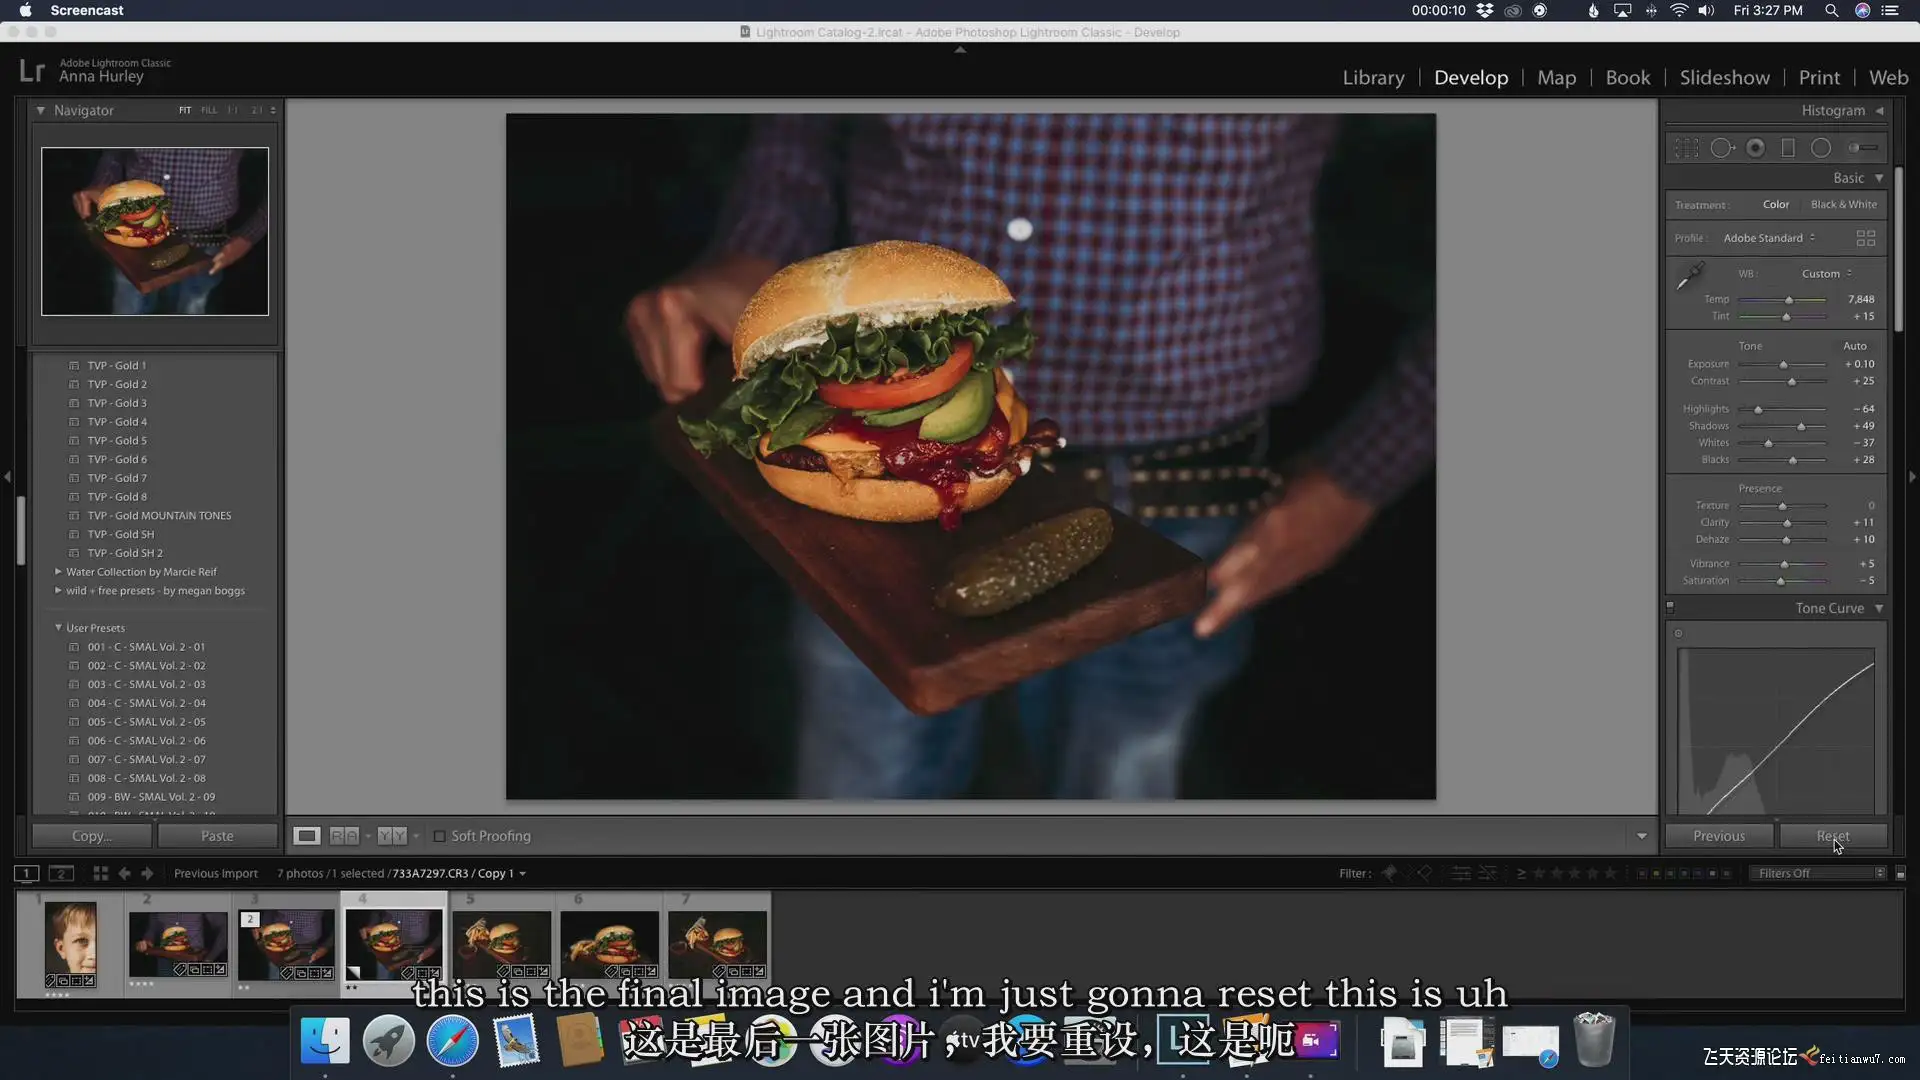Viewport: 1920px width, 1080px height.
Task: Open second window display button 2
Action: (x=61, y=873)
